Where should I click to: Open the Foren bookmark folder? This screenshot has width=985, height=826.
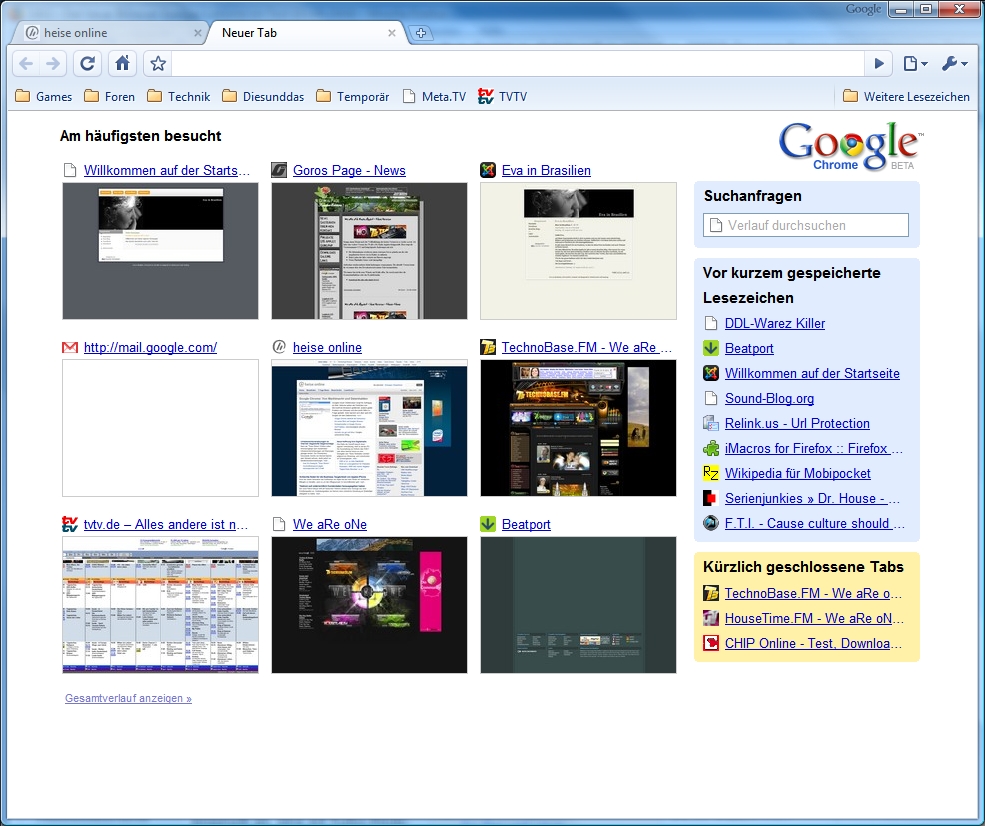coord(110,97)
